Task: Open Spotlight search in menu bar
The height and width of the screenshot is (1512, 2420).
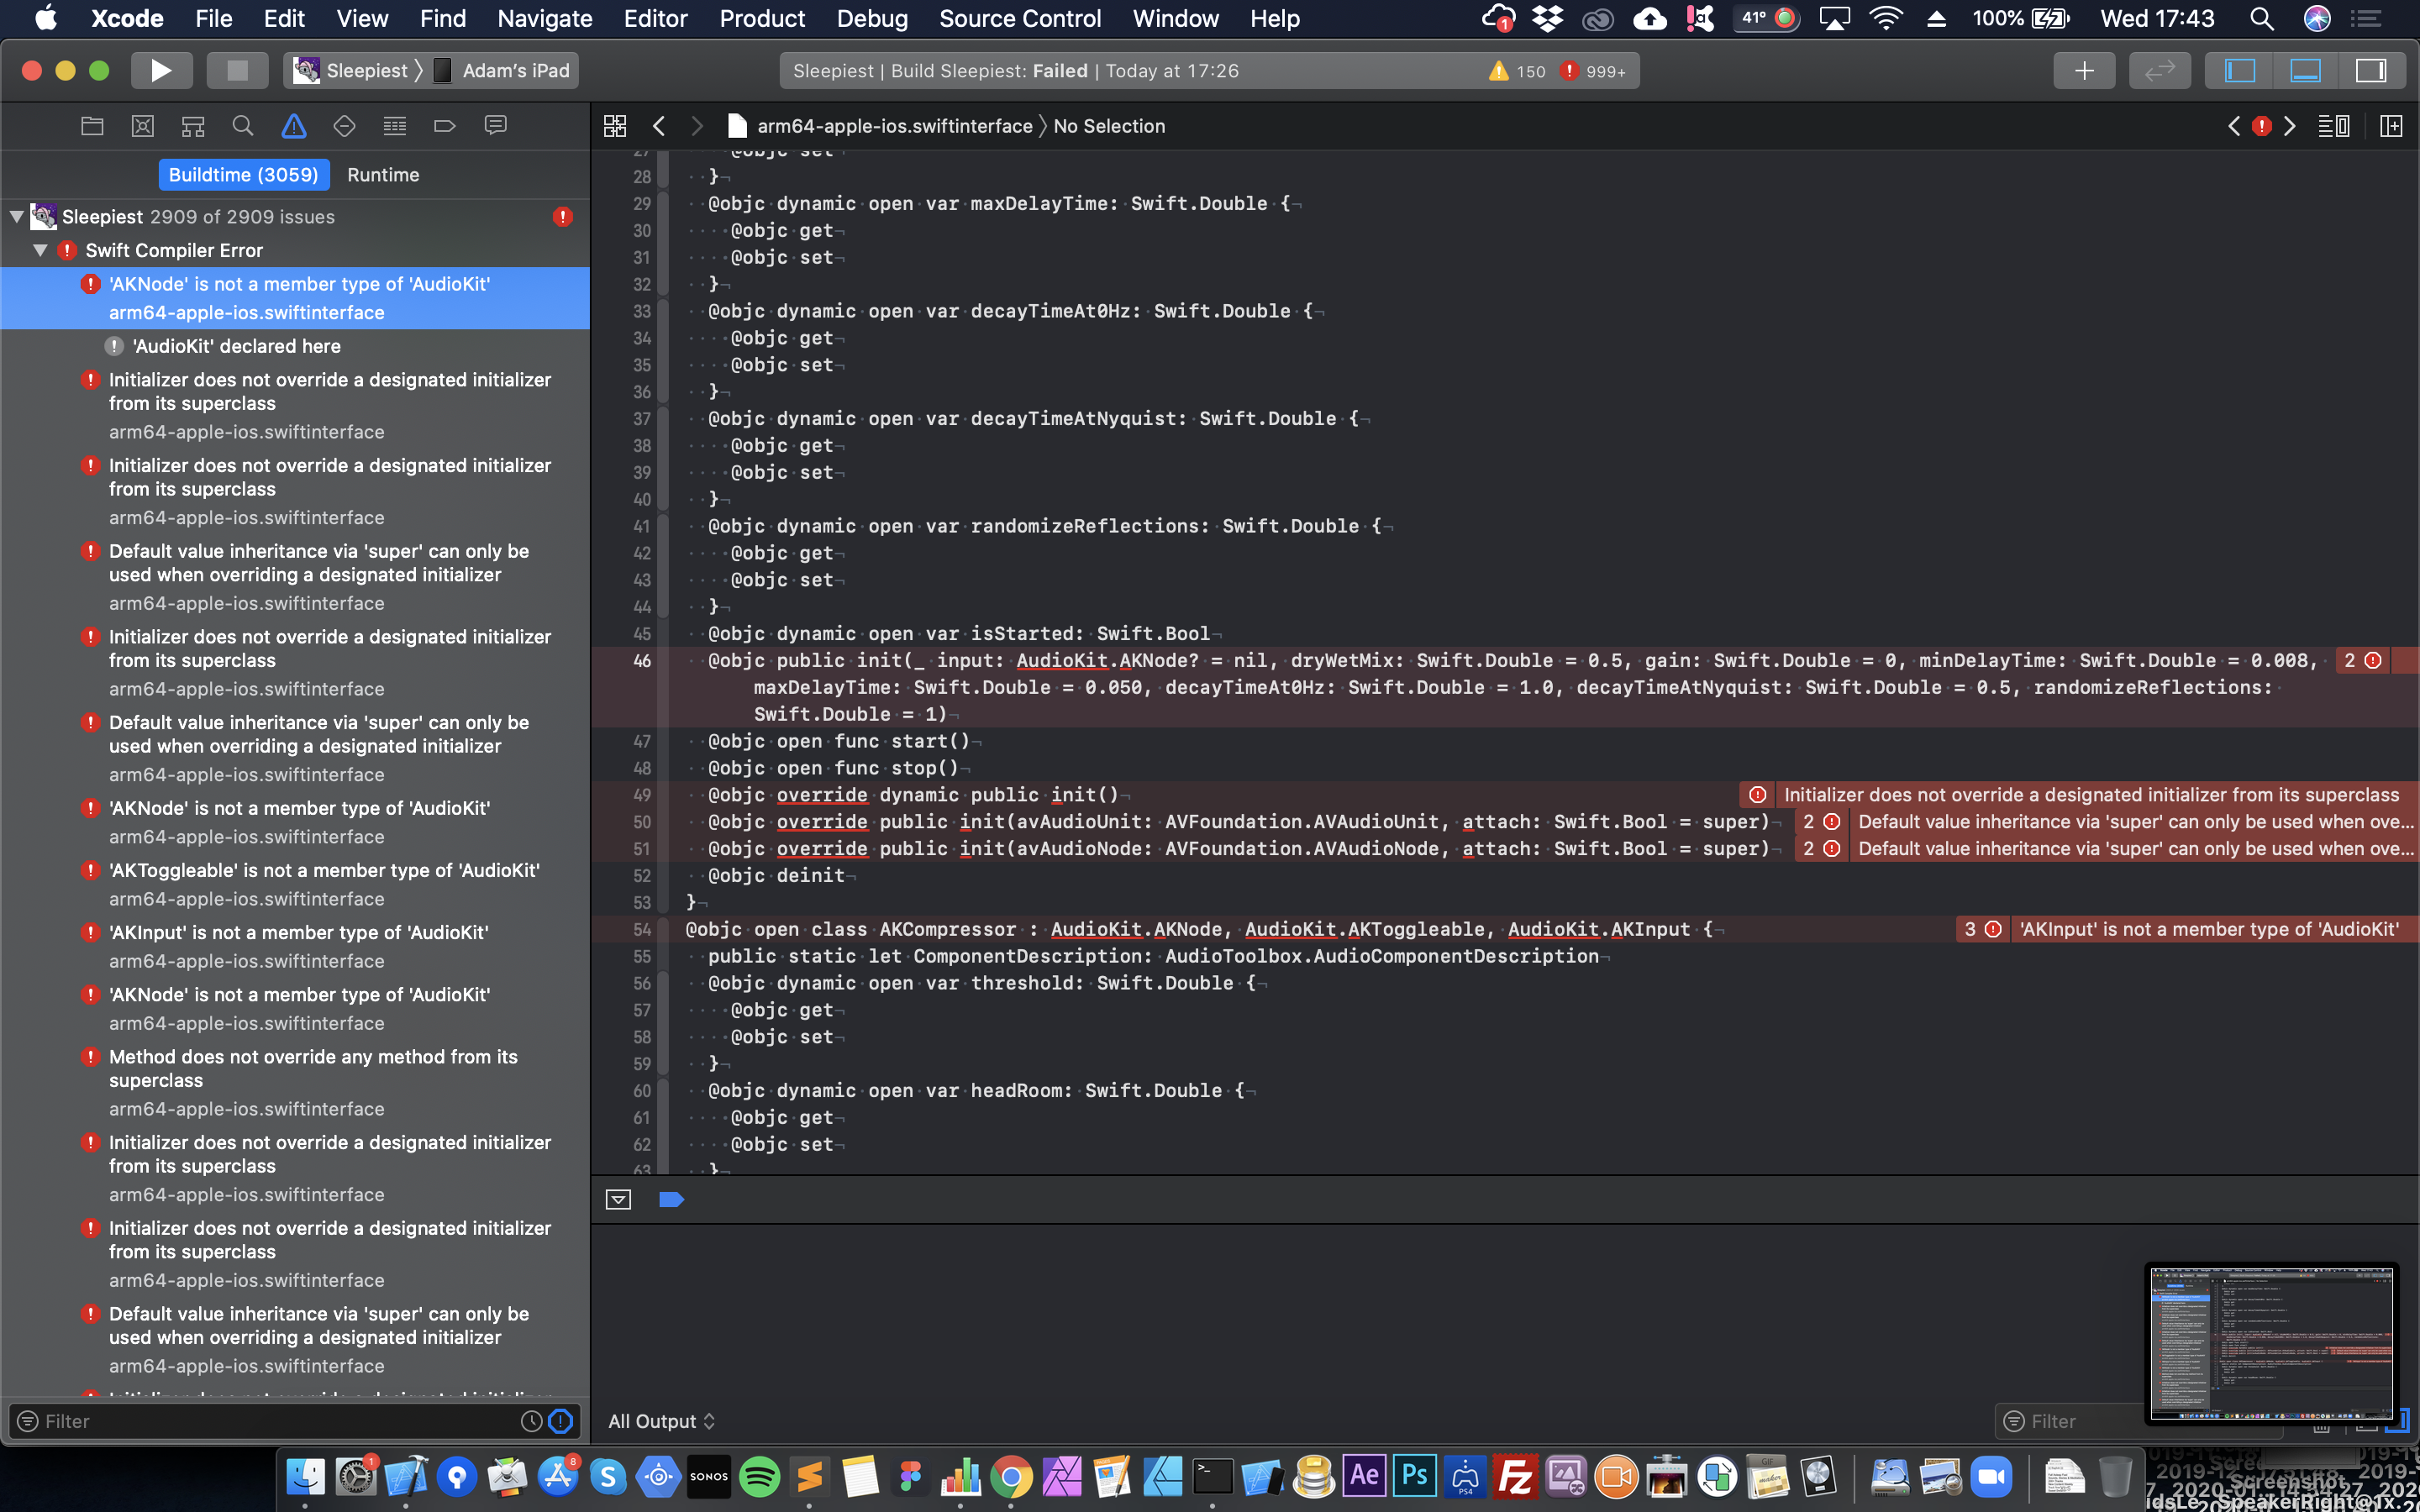Action: [2262, 18]
